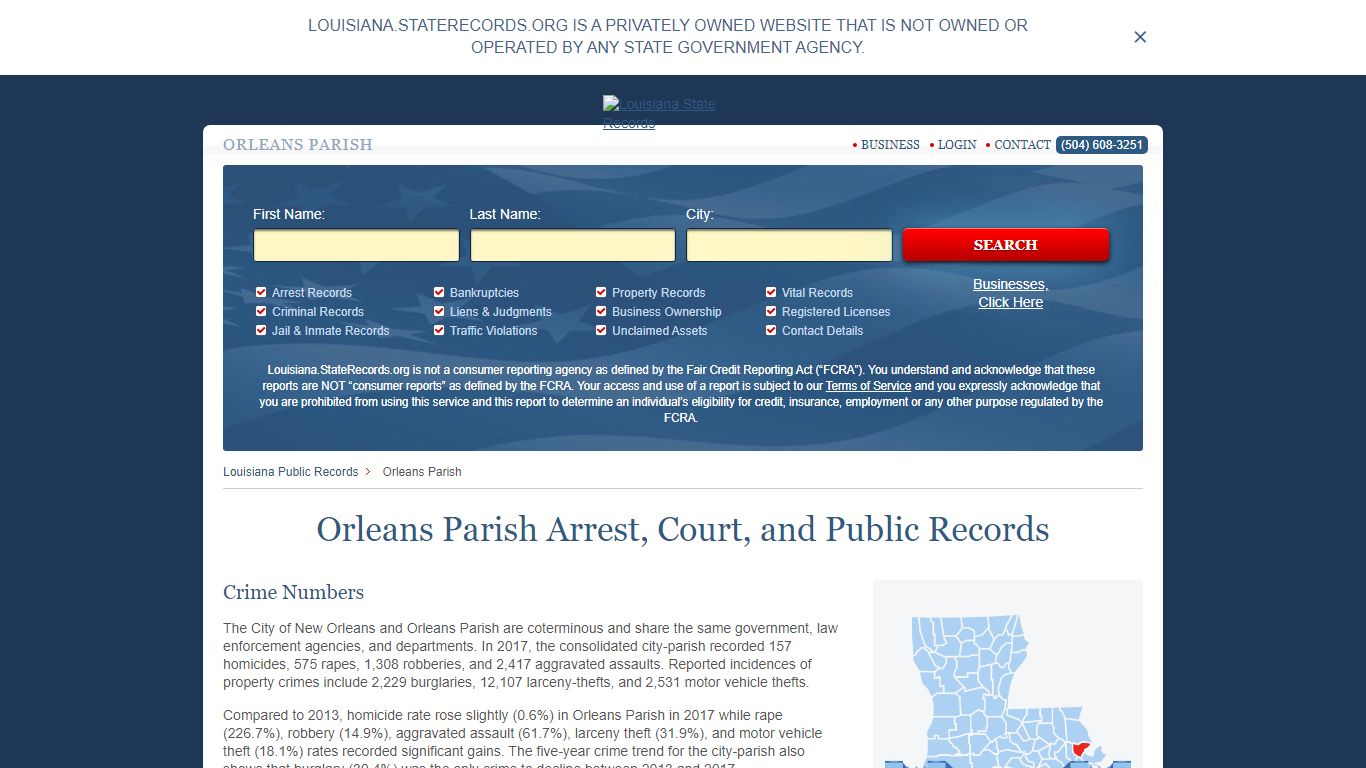This screenshot has height=768, width=1366.
Task: Uncheck the Liens & Judgments checkbox
Action: point(439,311)
